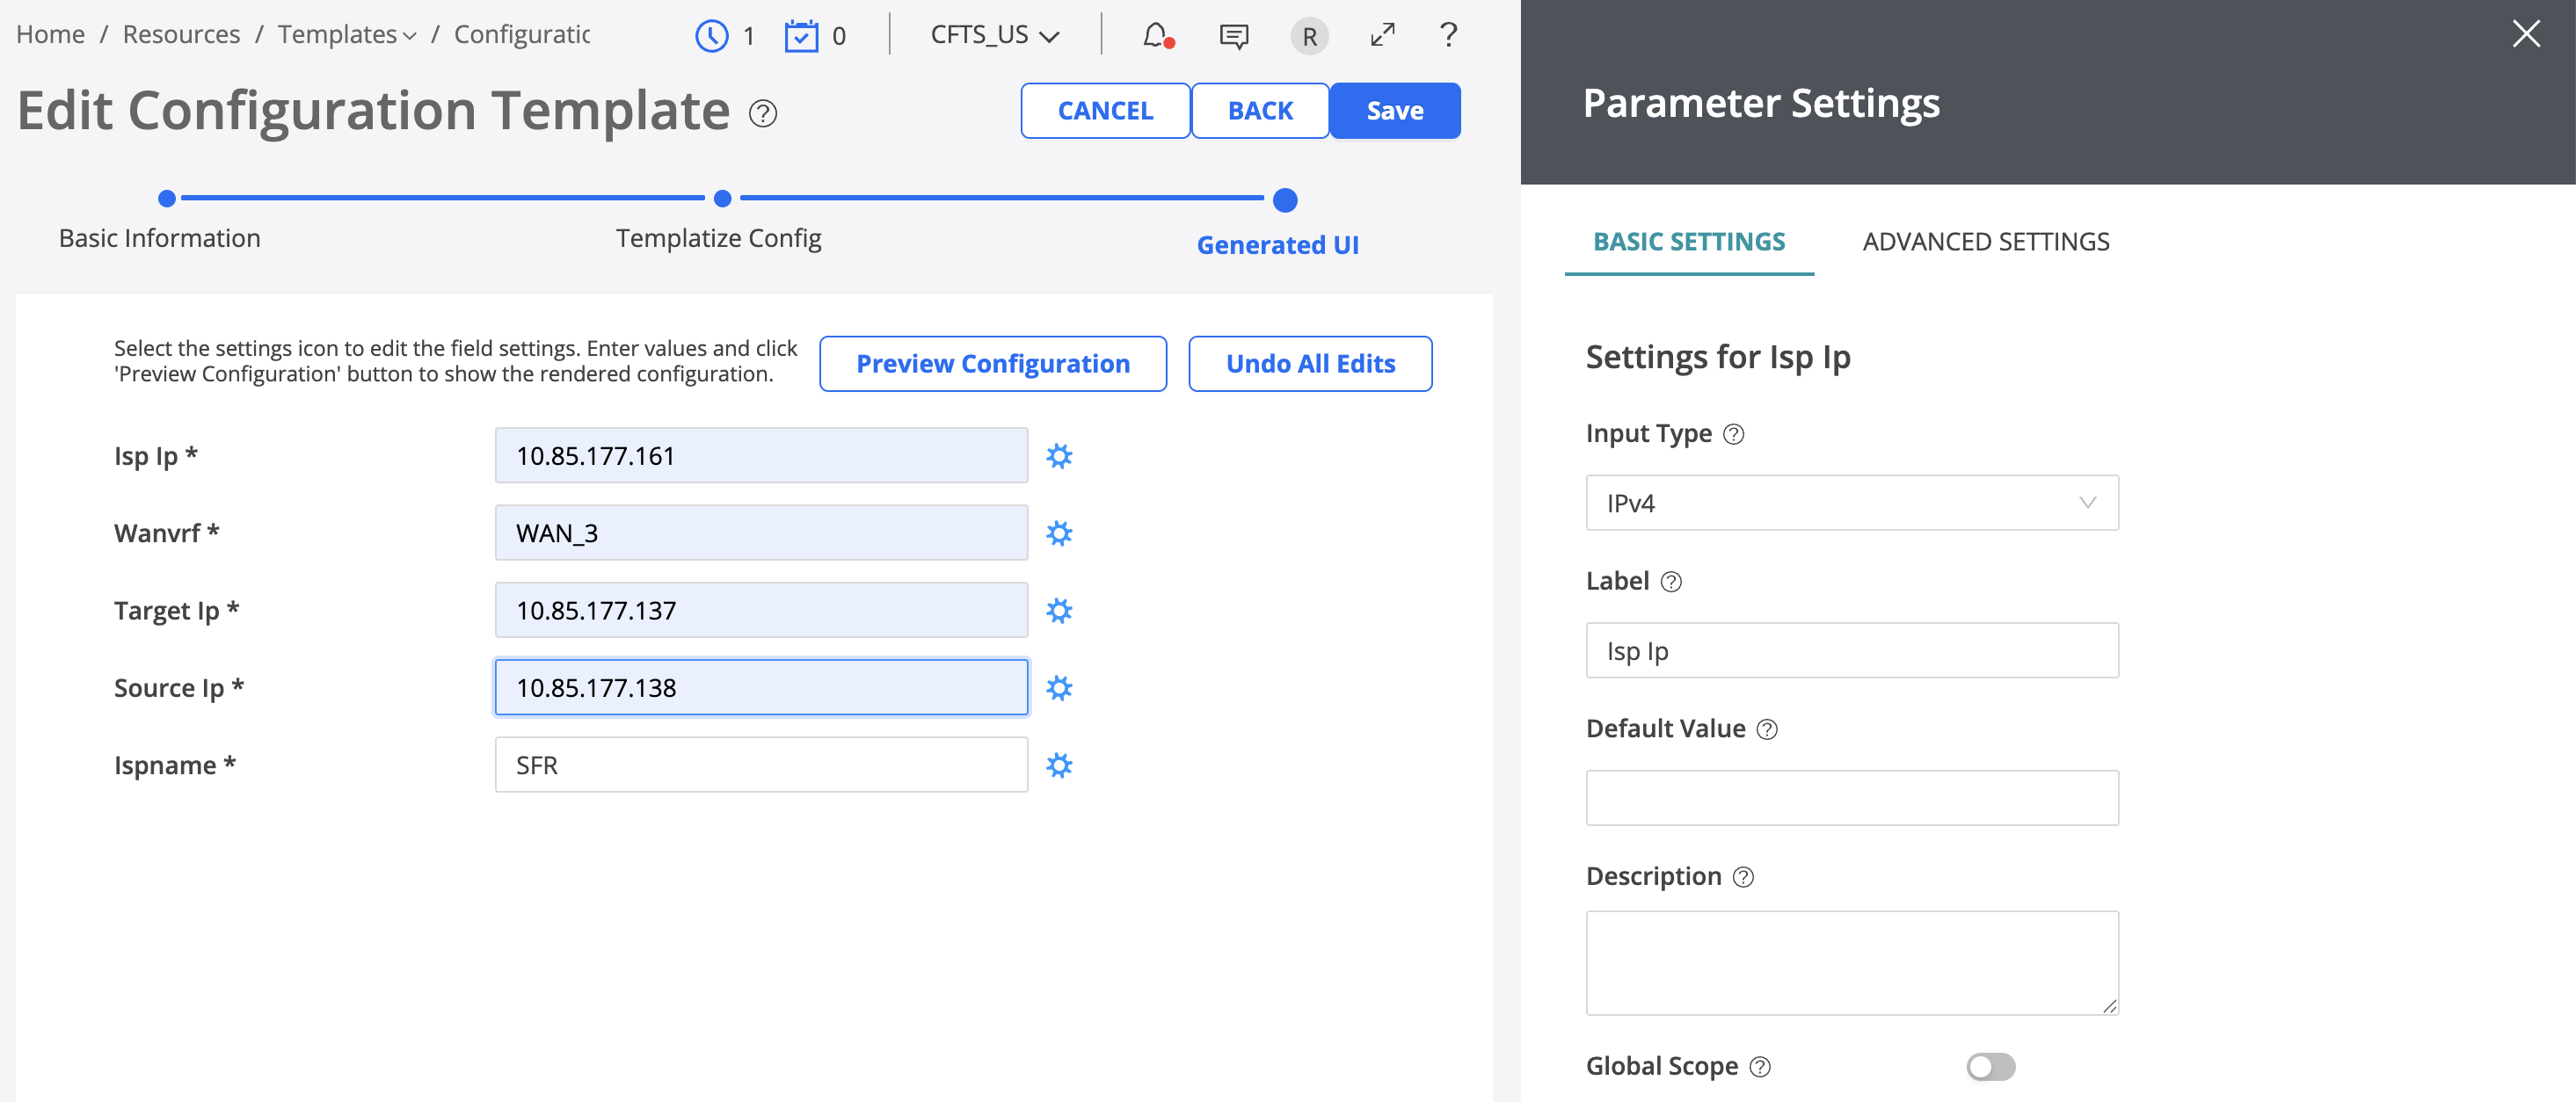Image resolution: width=2576 pixels, height=1102 pixels.
Task: Open settings gear for Ispname field
Action: point(1059,765)
